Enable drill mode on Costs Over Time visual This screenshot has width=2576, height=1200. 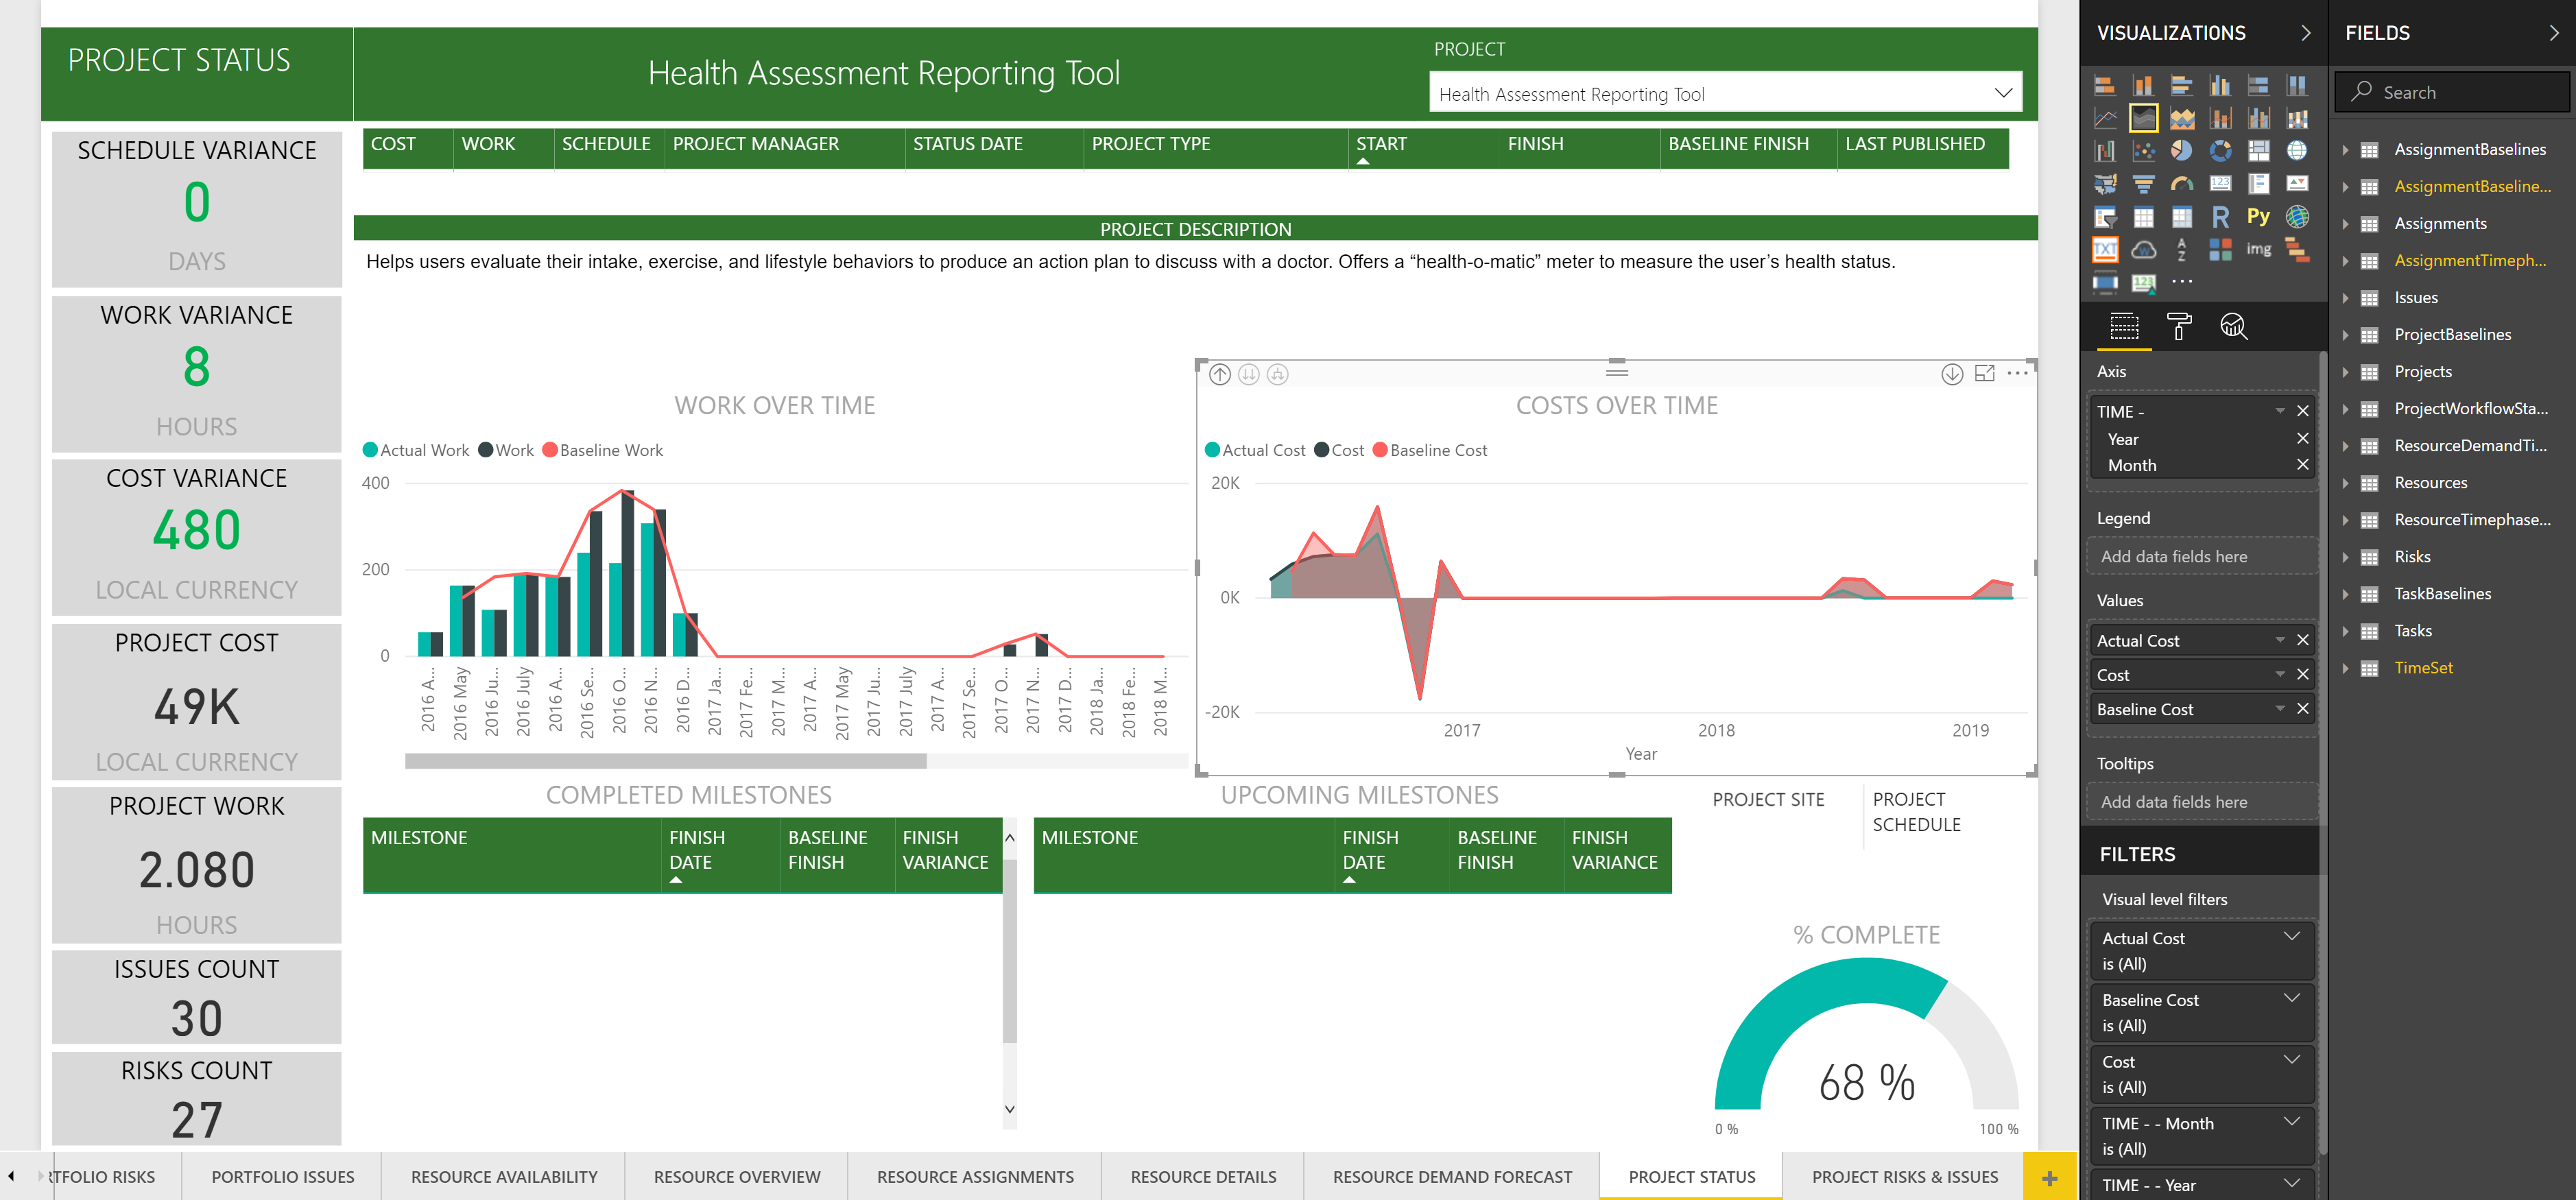point(1952,374)
